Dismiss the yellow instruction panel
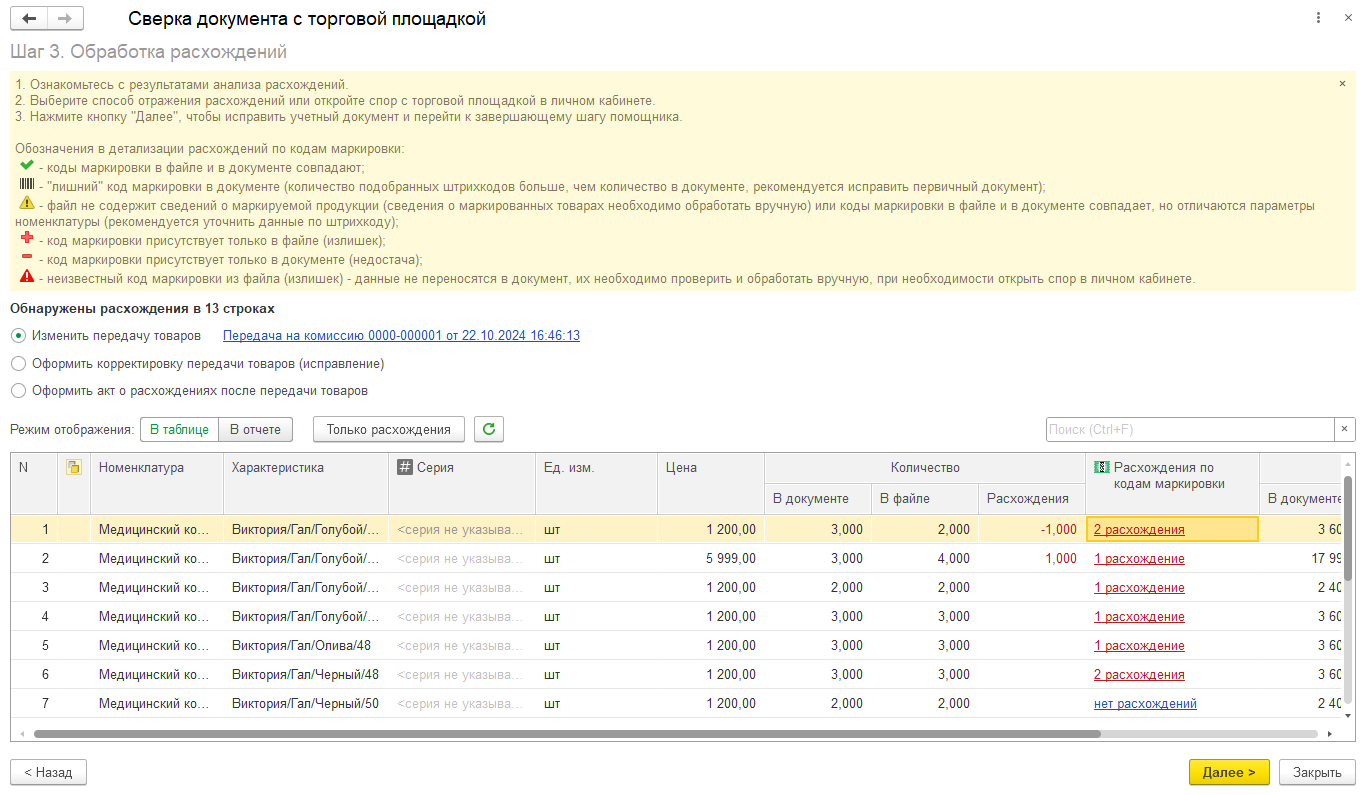 [1342, 84]
